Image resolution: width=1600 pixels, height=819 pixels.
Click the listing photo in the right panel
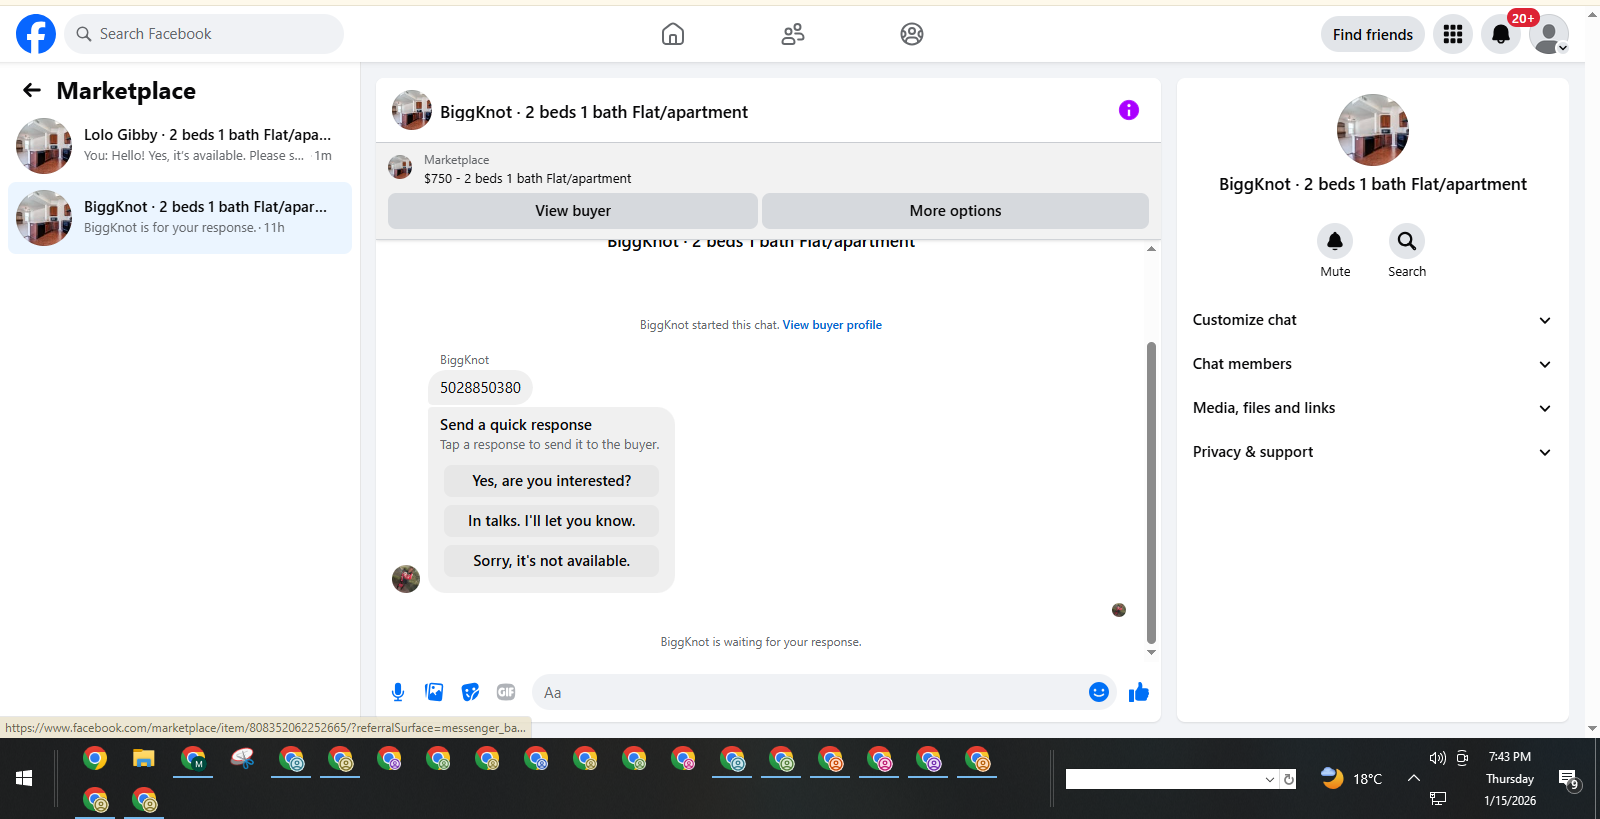click(1373, 130)
